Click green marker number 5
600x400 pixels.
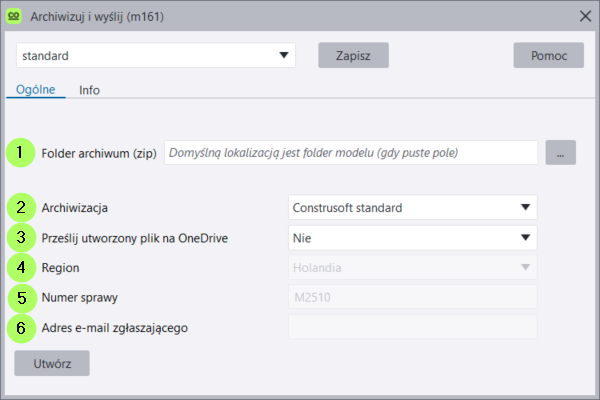click(x=20, y=298)
